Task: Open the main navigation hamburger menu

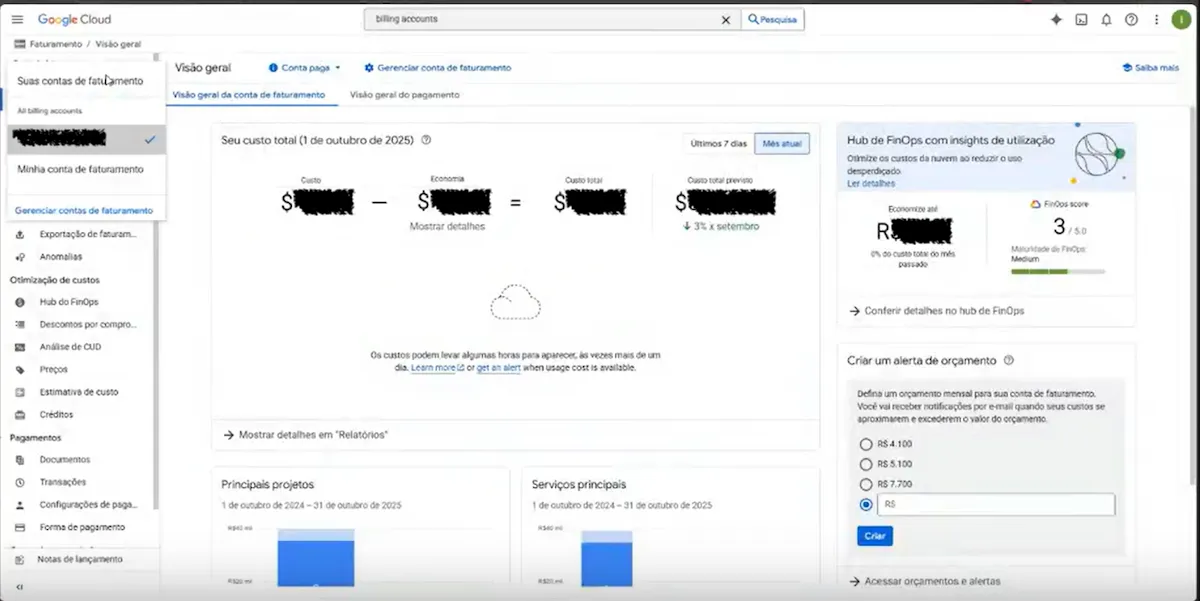Action: (x=17, y=19)
